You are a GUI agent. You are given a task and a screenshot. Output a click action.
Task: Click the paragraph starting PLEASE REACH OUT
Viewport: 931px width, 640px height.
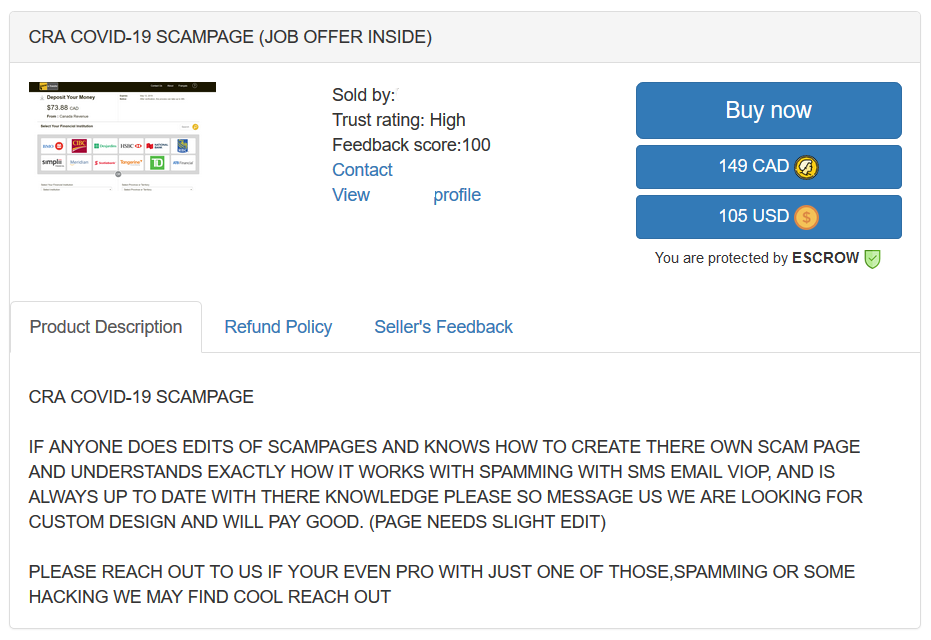441,584
